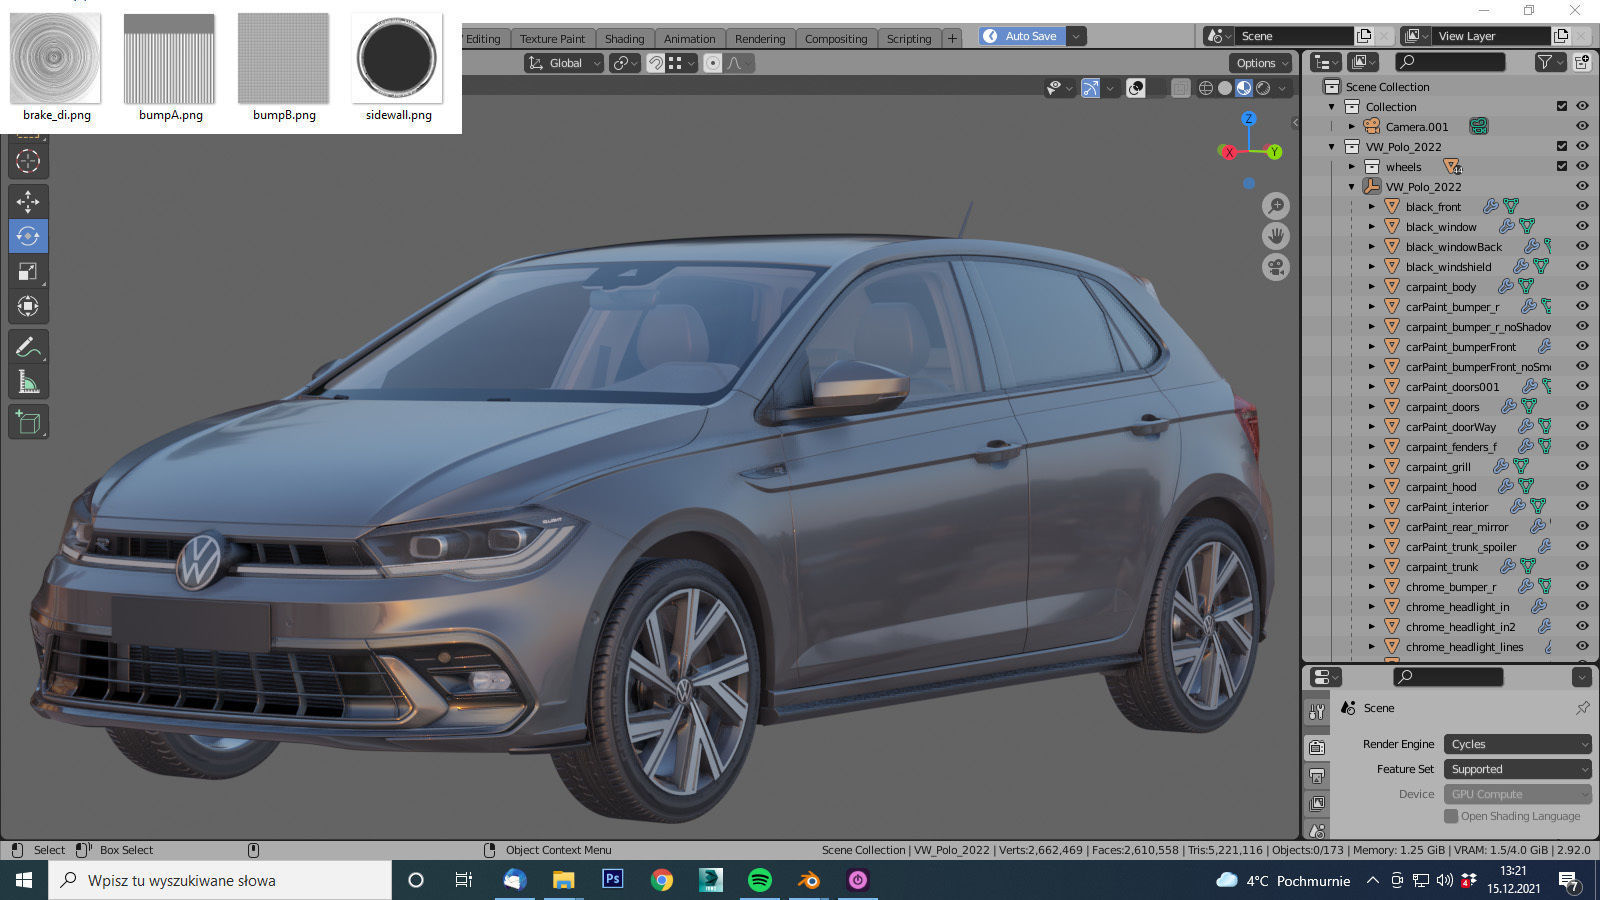Open the Output properties tab
This screenshot has height=900, width=1600.
tap(1317, 775)
